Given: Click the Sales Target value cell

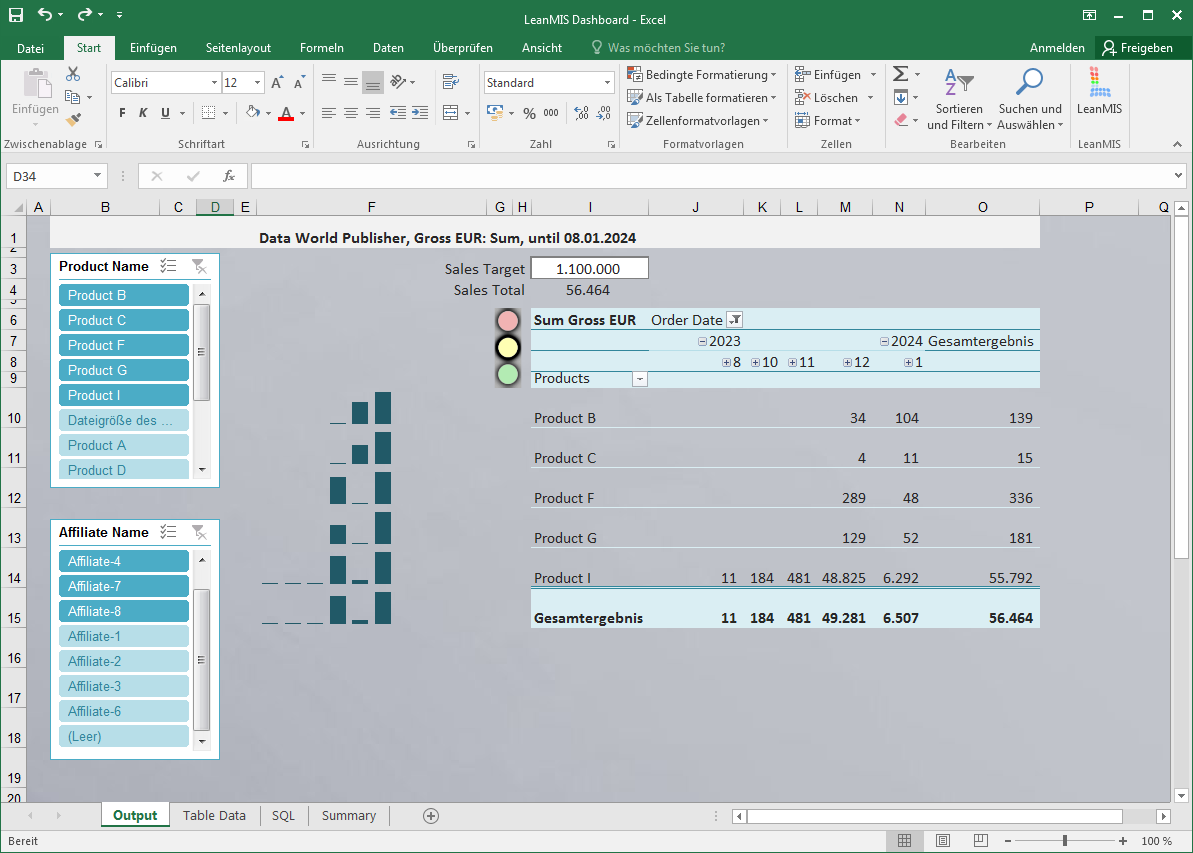Looking at the screenshot, I should point(589,269).
